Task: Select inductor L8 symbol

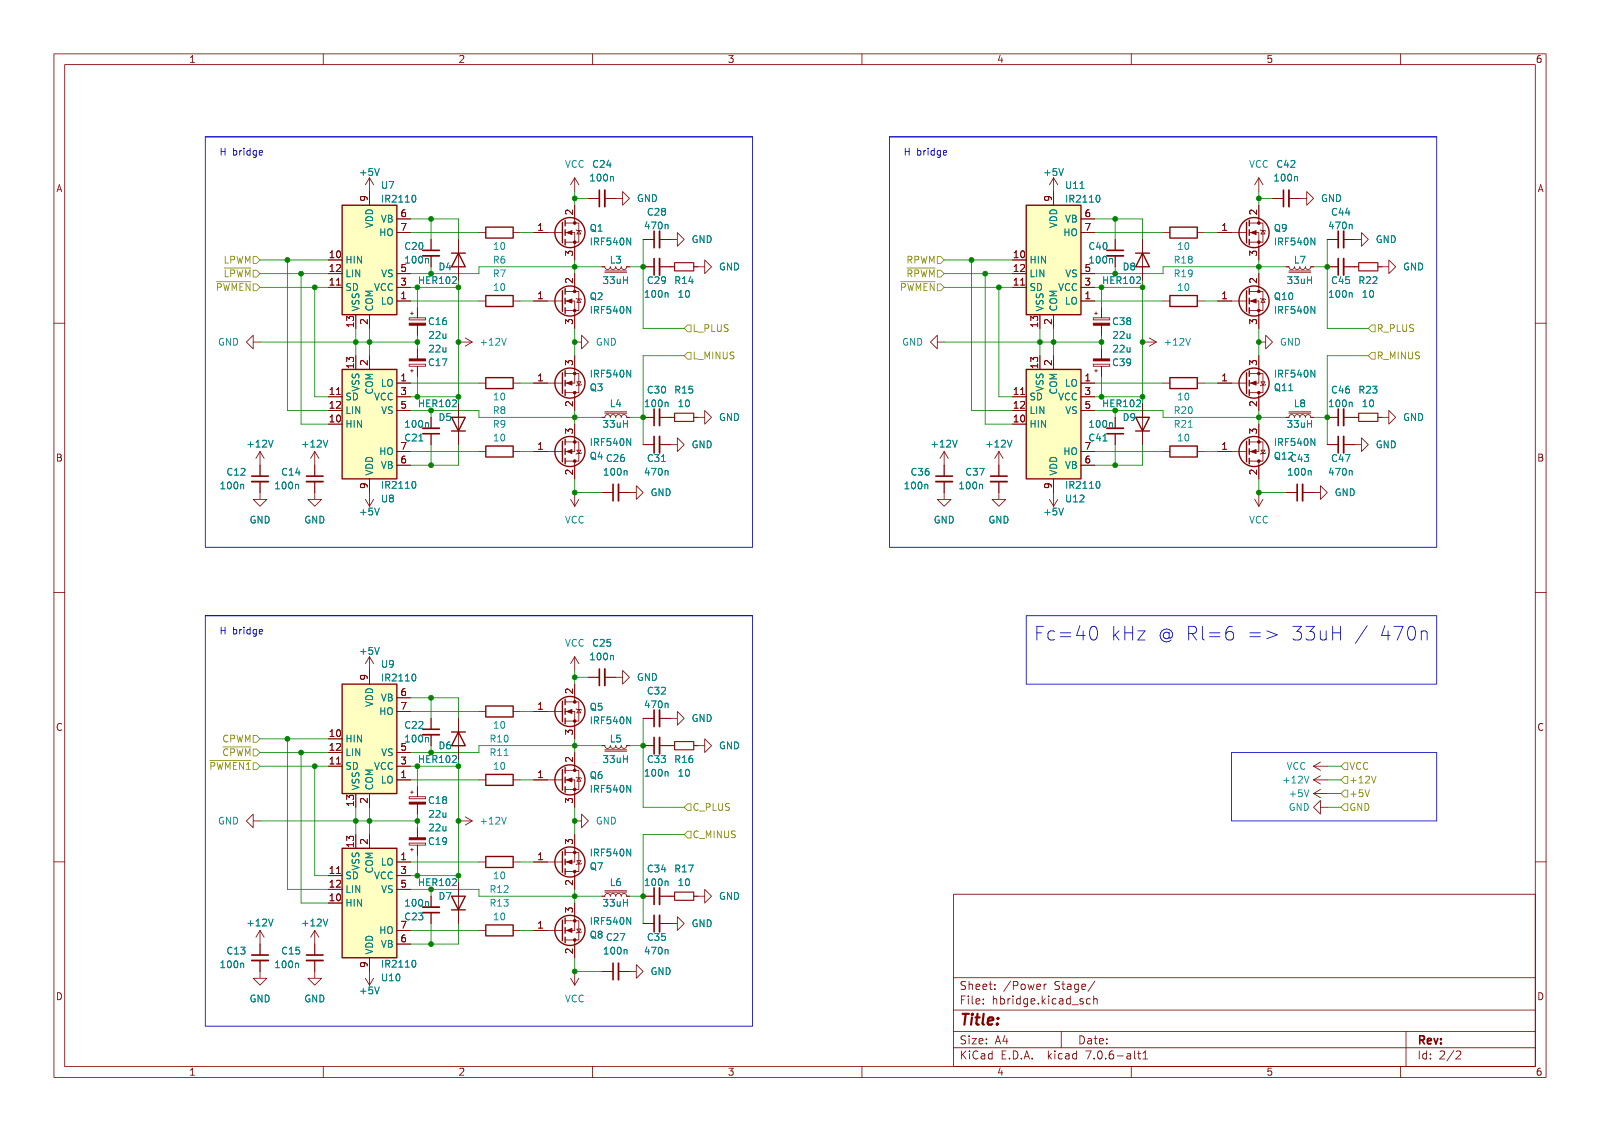Action: [1300, 414]
